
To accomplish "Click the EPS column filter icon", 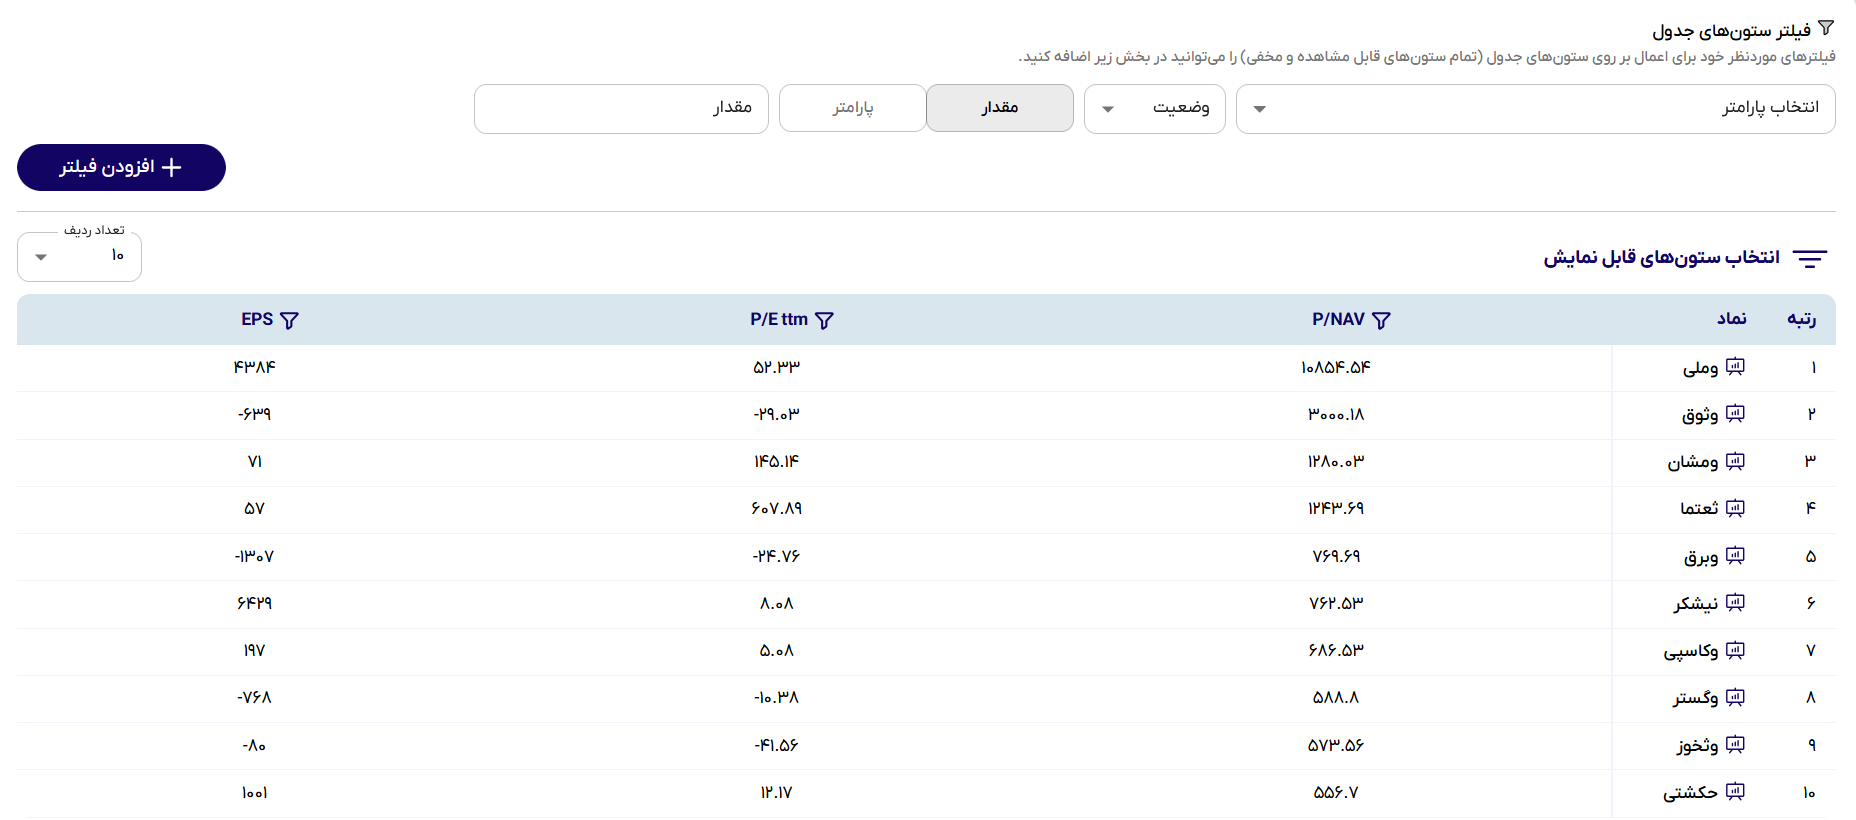I will (289, 320).
